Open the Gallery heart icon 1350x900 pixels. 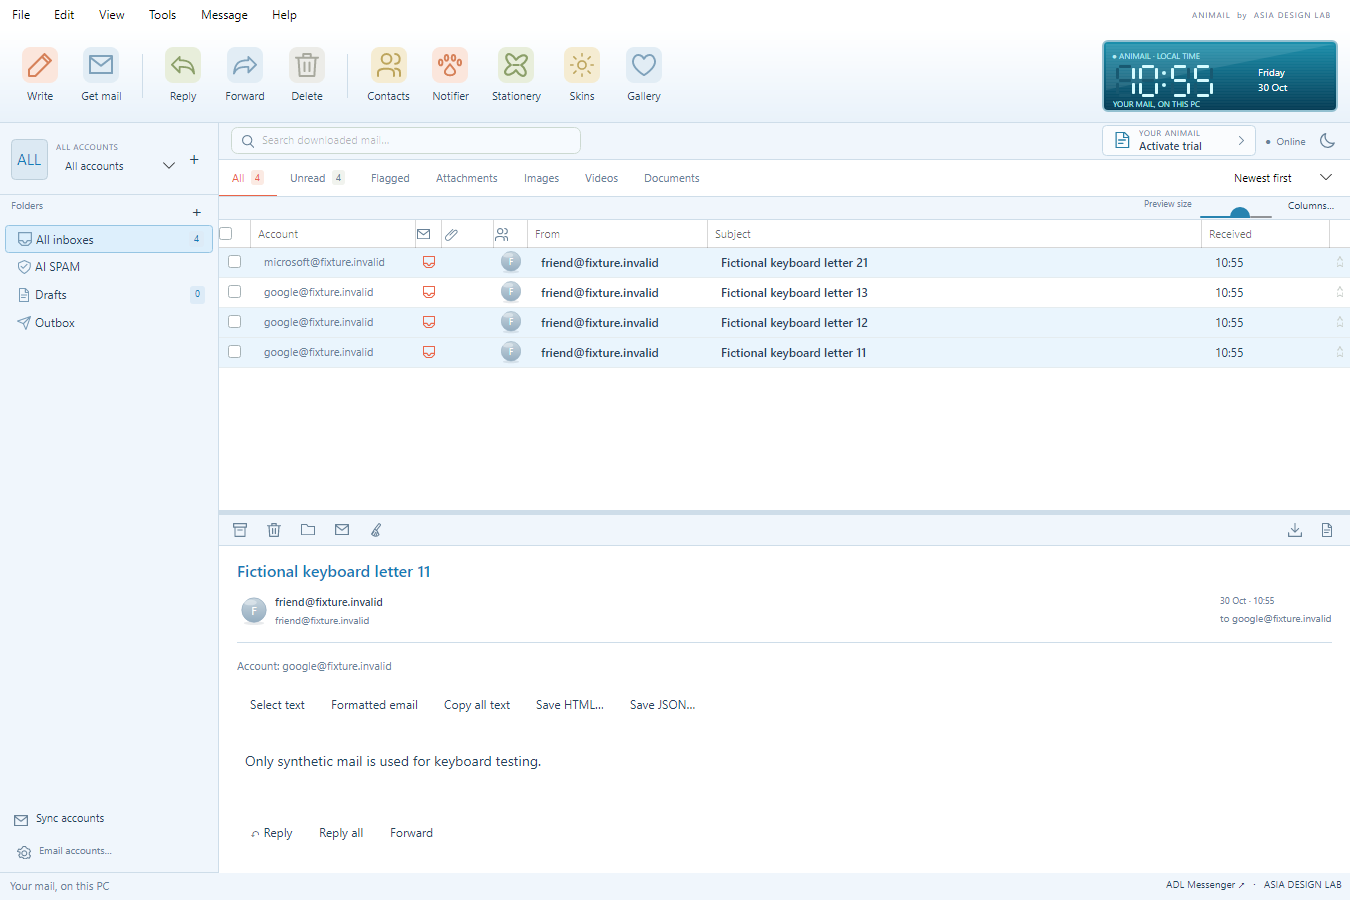644,66
